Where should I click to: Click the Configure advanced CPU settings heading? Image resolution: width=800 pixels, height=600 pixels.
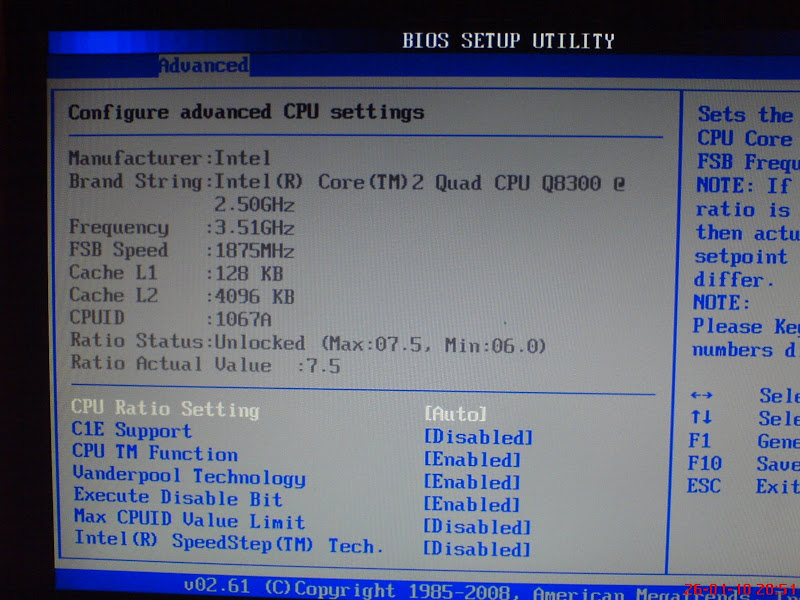(246, 112)
